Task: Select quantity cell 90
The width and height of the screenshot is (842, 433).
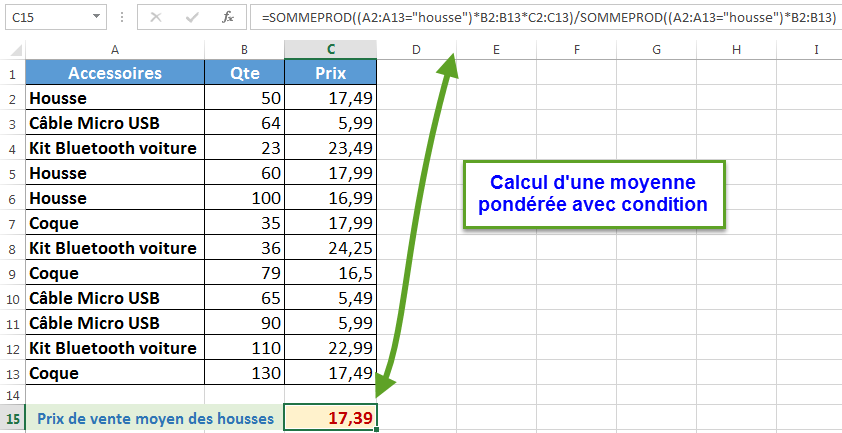Action: (244, 323)
